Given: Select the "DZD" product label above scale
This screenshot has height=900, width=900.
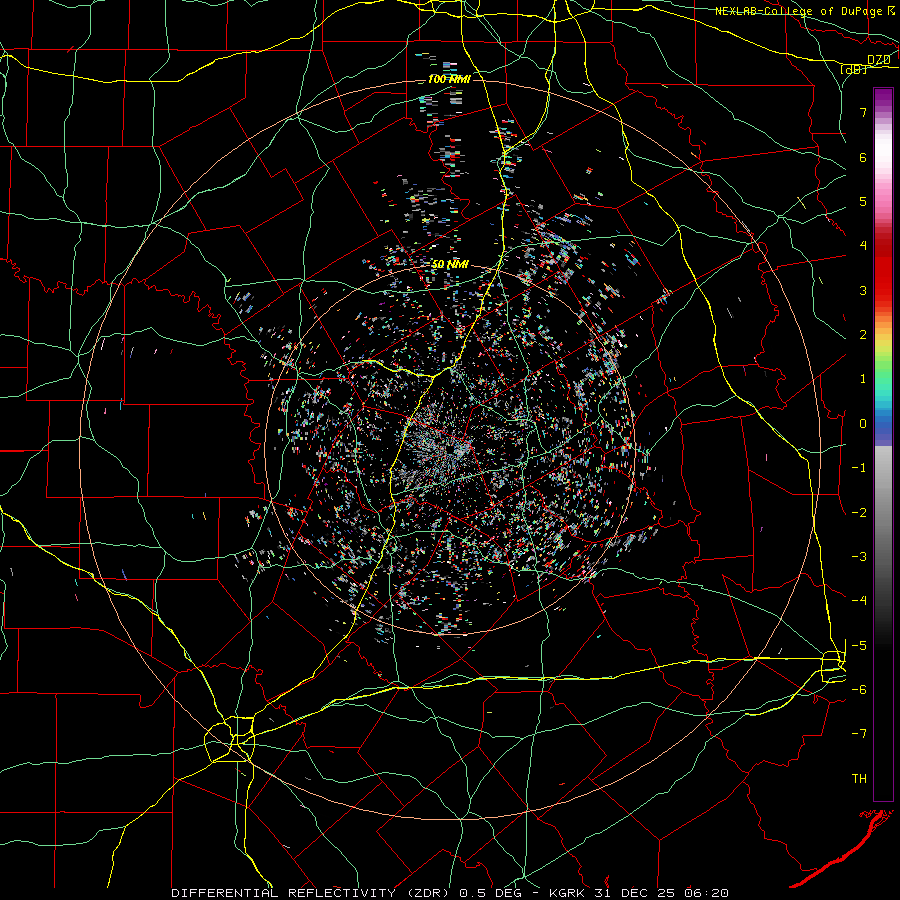Looking at the screenshot, I should [x=878, y=60].
